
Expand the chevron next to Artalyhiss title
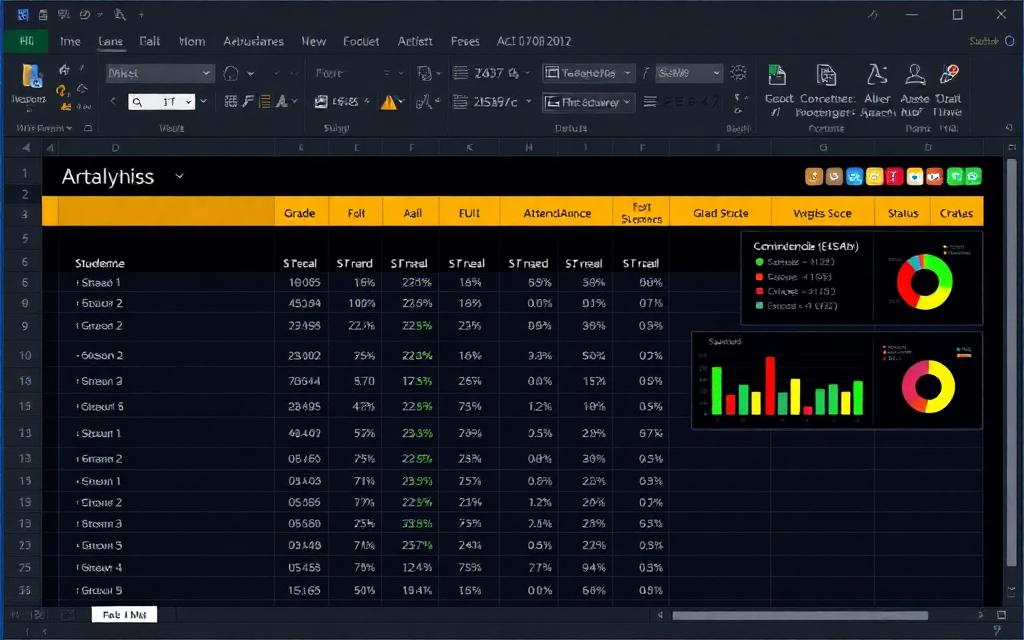180,176
